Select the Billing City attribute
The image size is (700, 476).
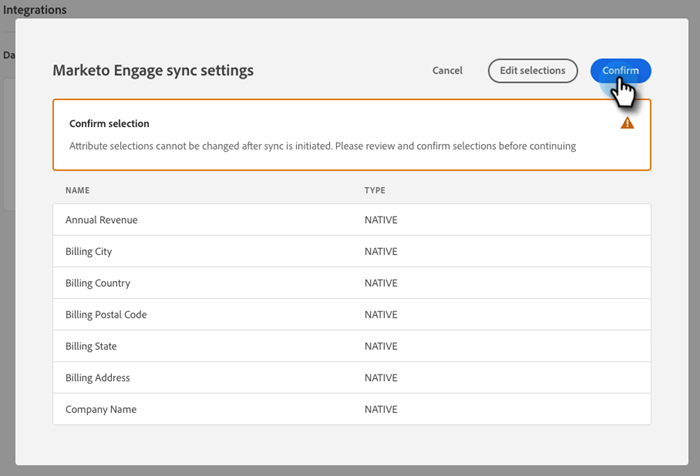pyautogui.click(x=89, y=252)
